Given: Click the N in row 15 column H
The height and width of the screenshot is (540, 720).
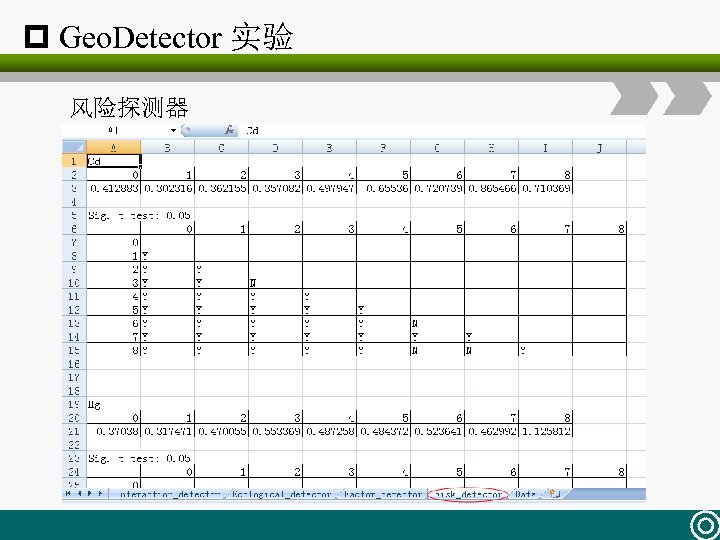Looking at the screenshot, I should point(491,350).
